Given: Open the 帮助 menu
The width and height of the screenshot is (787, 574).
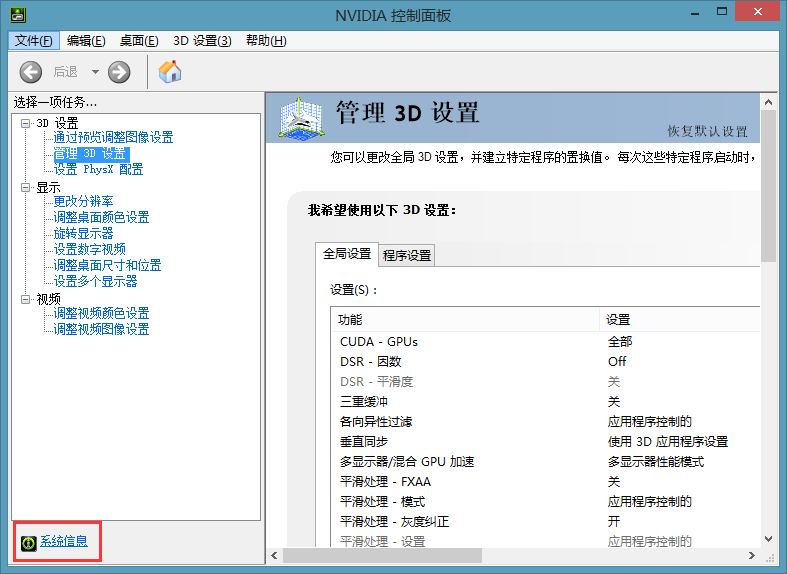Looking at the screenshot, I should pyautogui.click(x=265, y=41).
